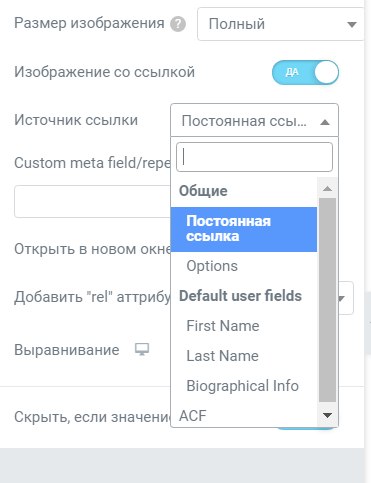The width and height of the screenshot is (371, 483).
Task: Open the rel attribute dropdown arrow
Action: 342,298
